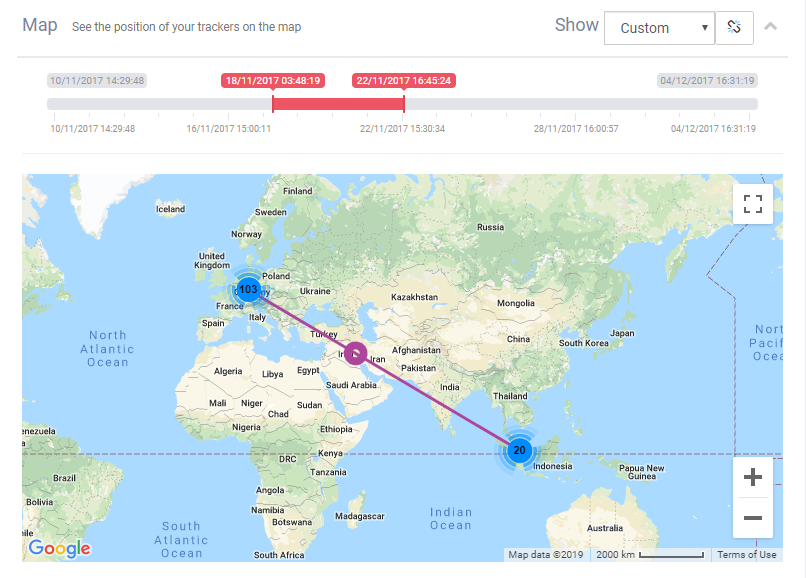Zoom out using the minus button
The width and height of the screenshot is (806, 578).
tap(753, 518)
